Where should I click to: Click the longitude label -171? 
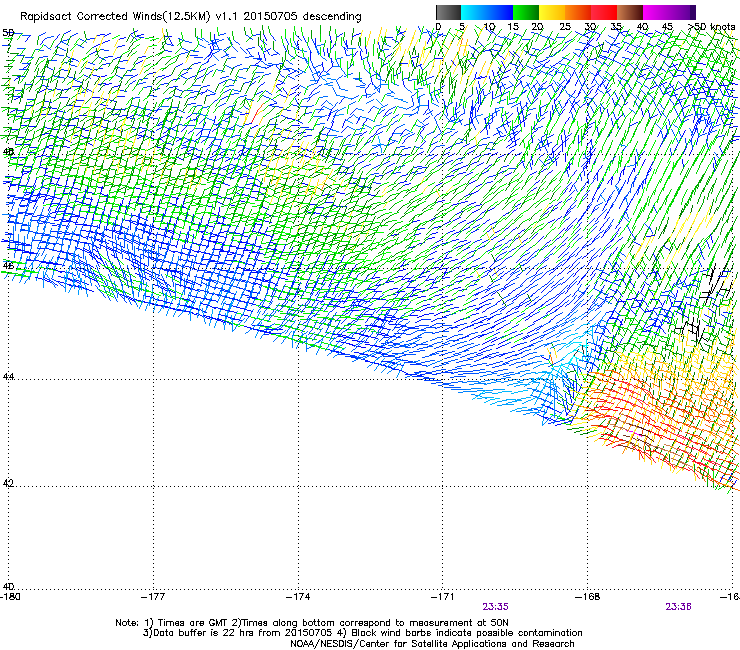click(x=443, y=597)
